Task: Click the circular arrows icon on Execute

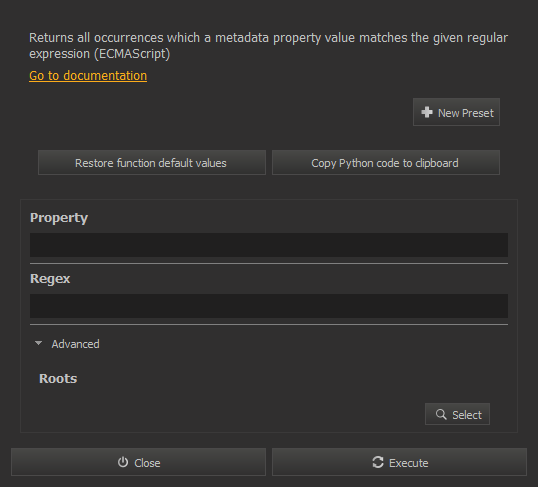Action: click(x=378, y=462)
